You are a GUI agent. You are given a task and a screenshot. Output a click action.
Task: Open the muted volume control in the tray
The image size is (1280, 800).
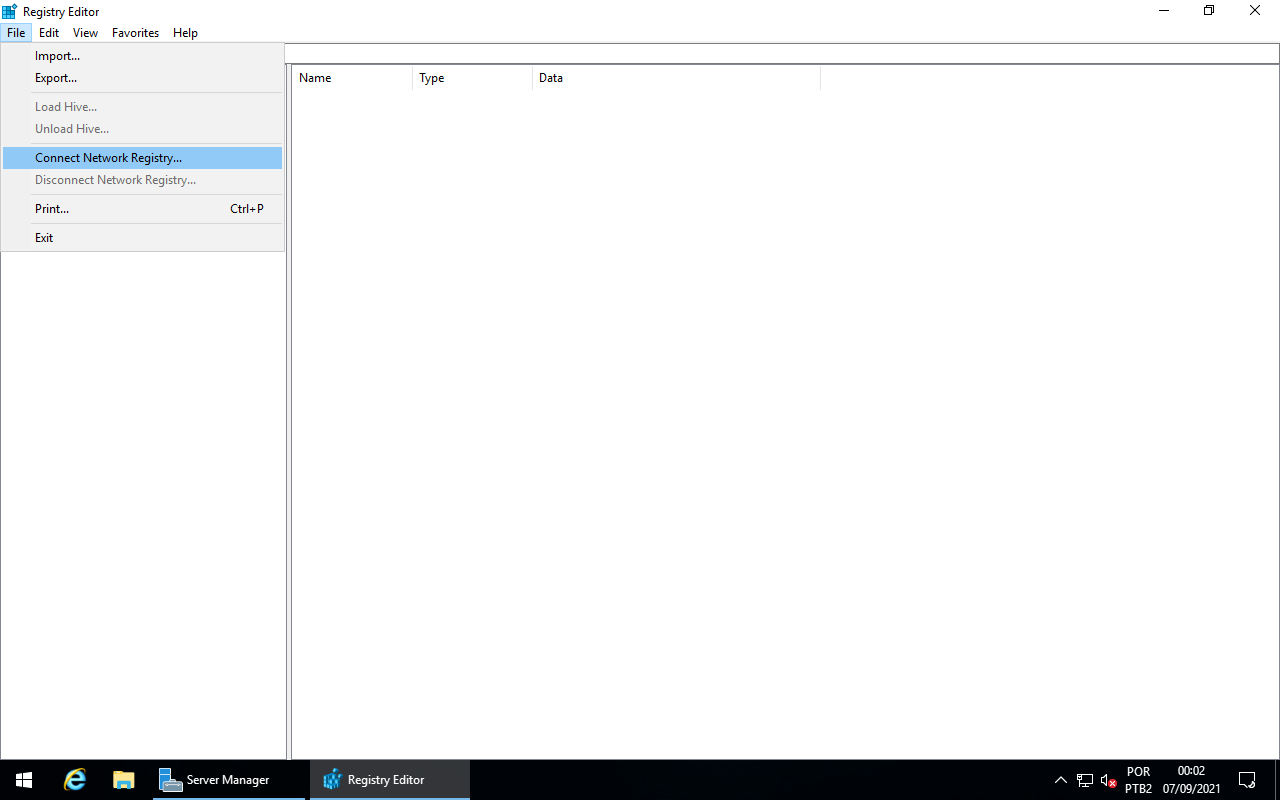click(x=1108, y=779)
